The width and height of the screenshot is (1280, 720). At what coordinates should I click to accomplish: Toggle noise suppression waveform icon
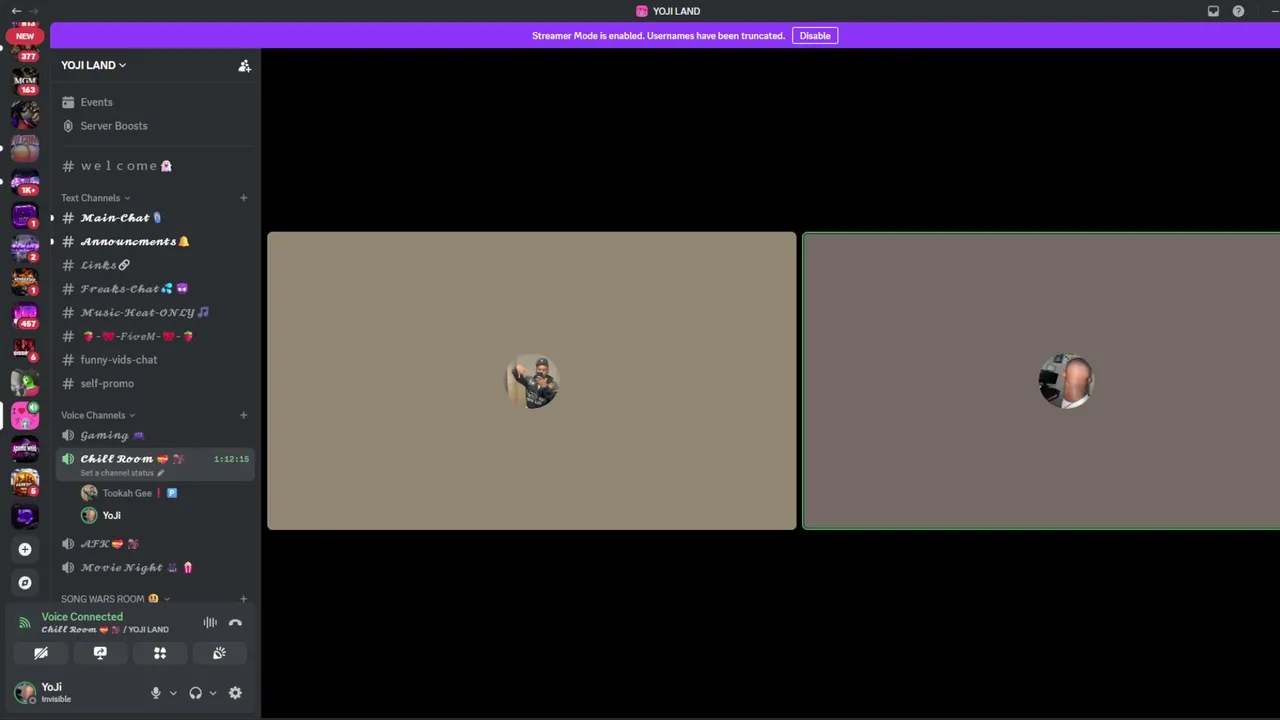click(210, 623)
